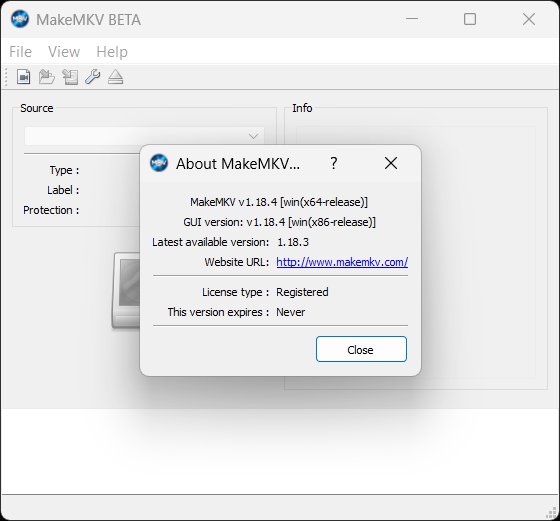Click the 'MakeMKV v1.18.4 [win(x64-release)]' text

(279, 202)
